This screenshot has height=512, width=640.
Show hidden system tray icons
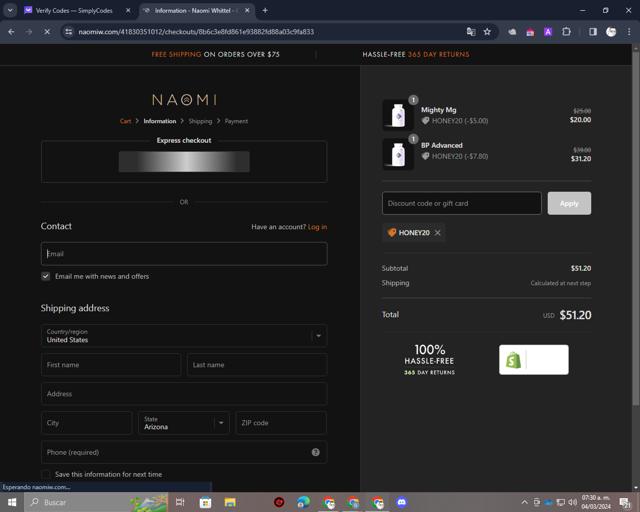(524, 502)
